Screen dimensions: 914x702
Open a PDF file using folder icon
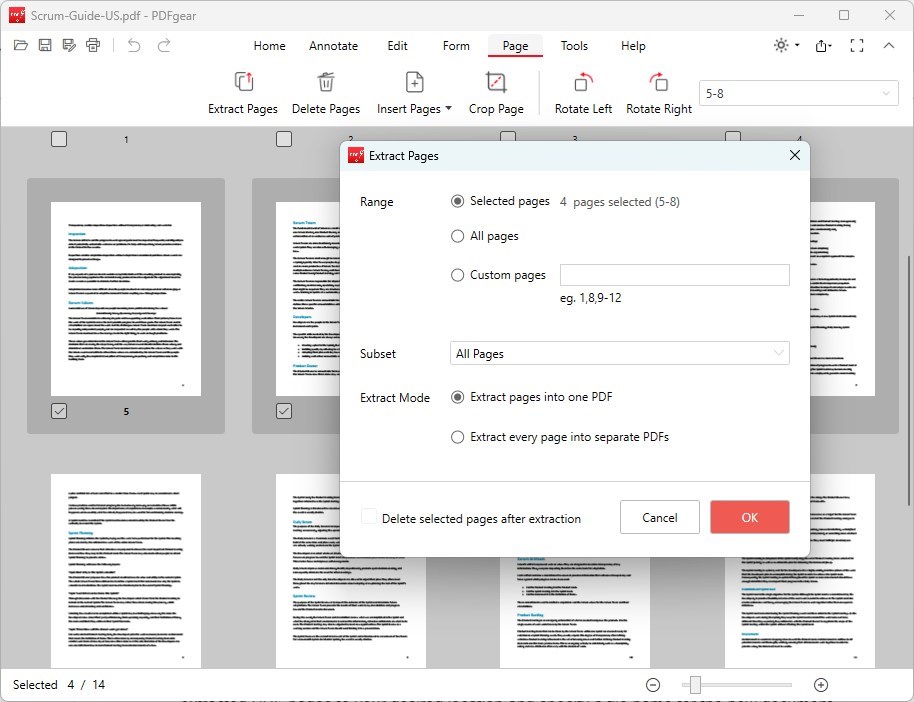coord(20,44)
